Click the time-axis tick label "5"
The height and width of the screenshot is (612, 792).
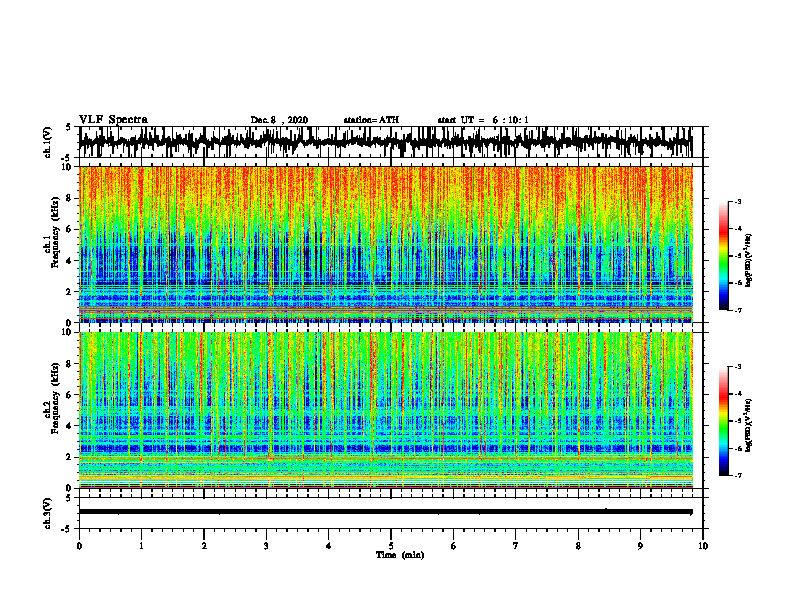point(391,546)
